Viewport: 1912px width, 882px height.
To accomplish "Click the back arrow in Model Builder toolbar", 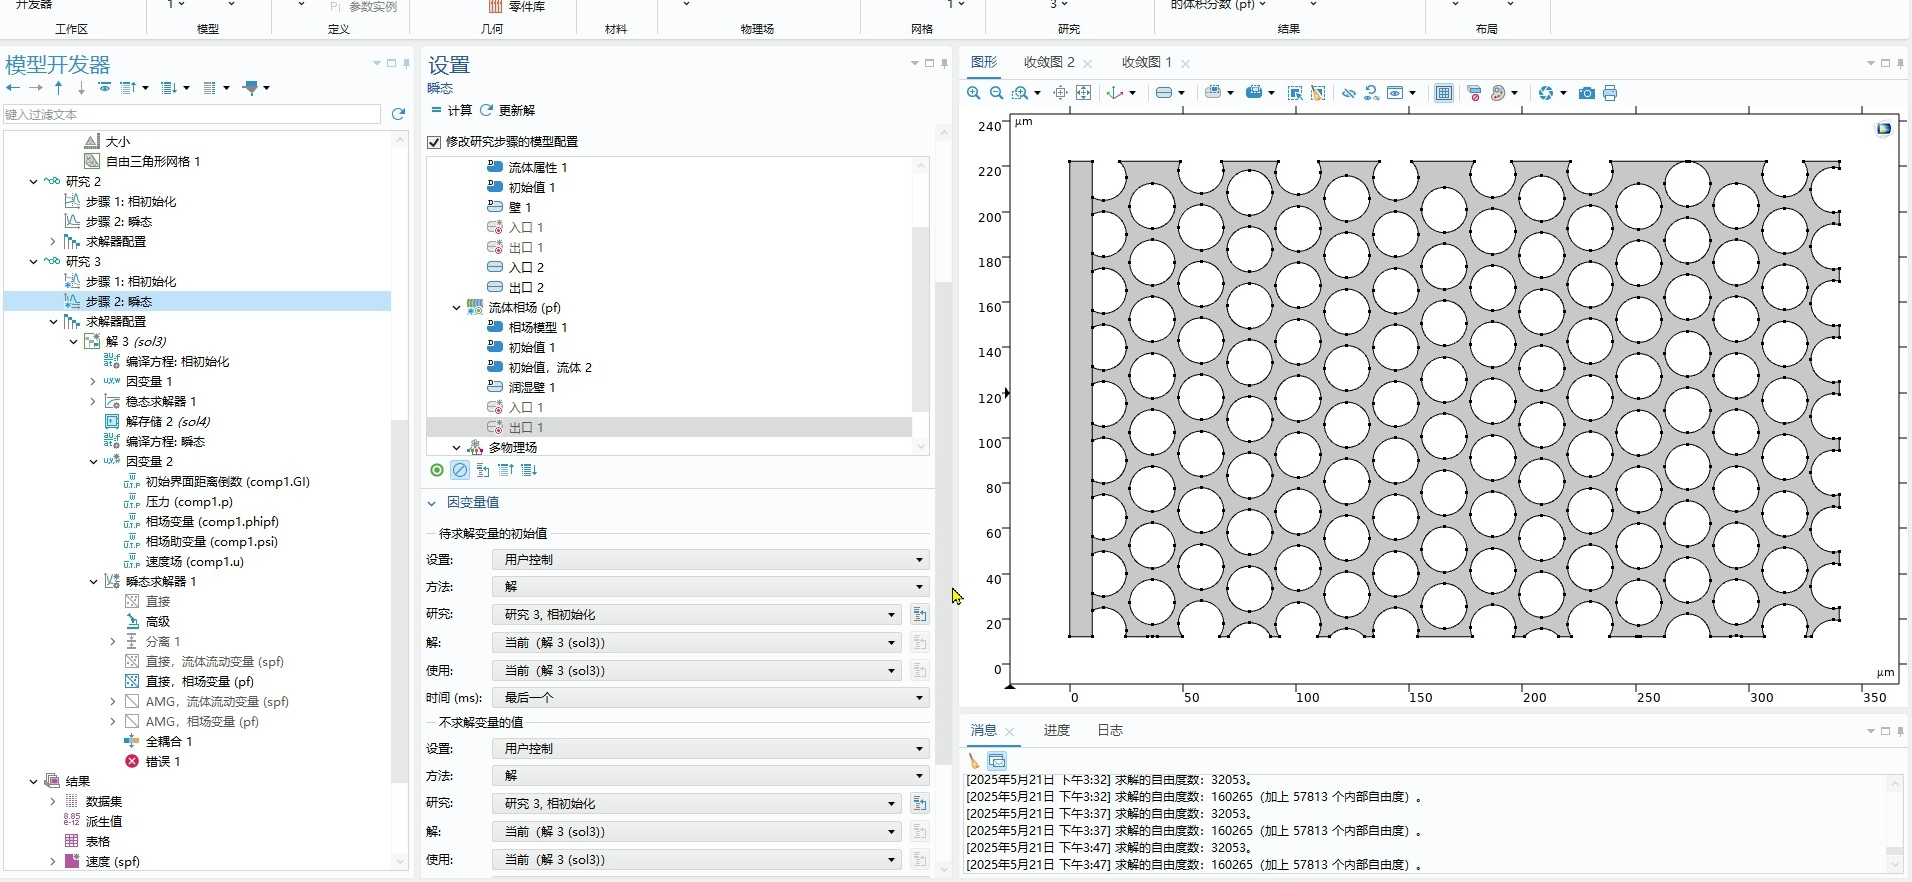I will pyautogui.click(x=13, y=88).
